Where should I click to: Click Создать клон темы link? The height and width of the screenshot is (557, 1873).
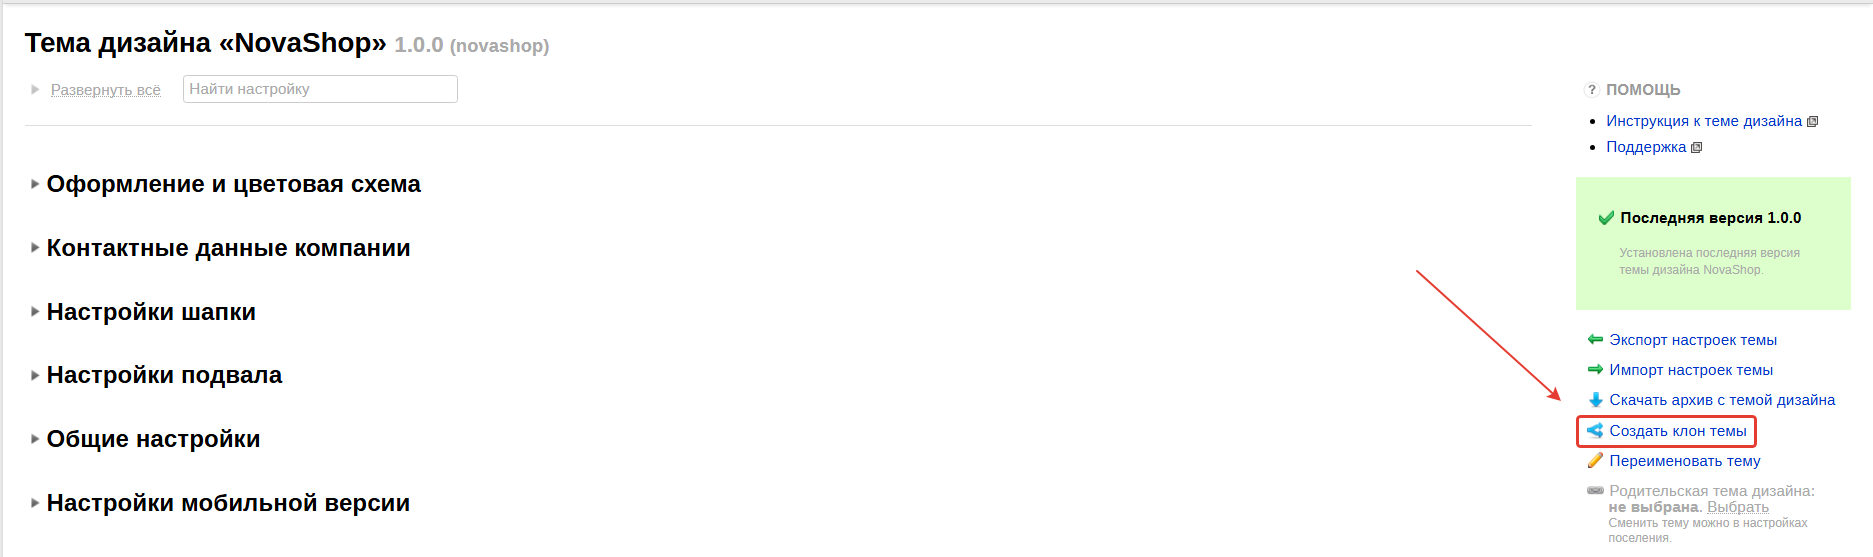point(1678,431)
